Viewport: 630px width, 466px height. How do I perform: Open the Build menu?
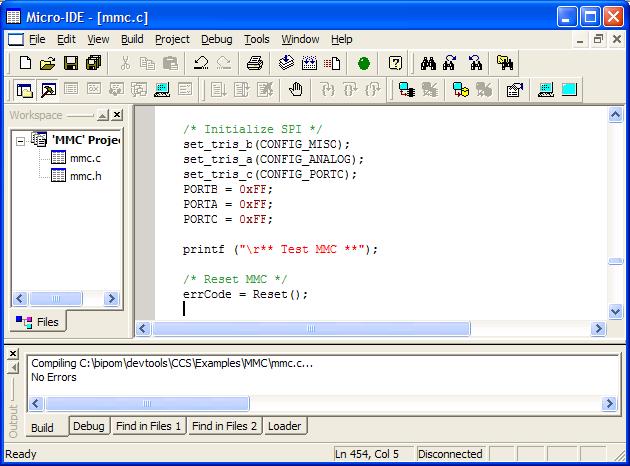[132, 39]
